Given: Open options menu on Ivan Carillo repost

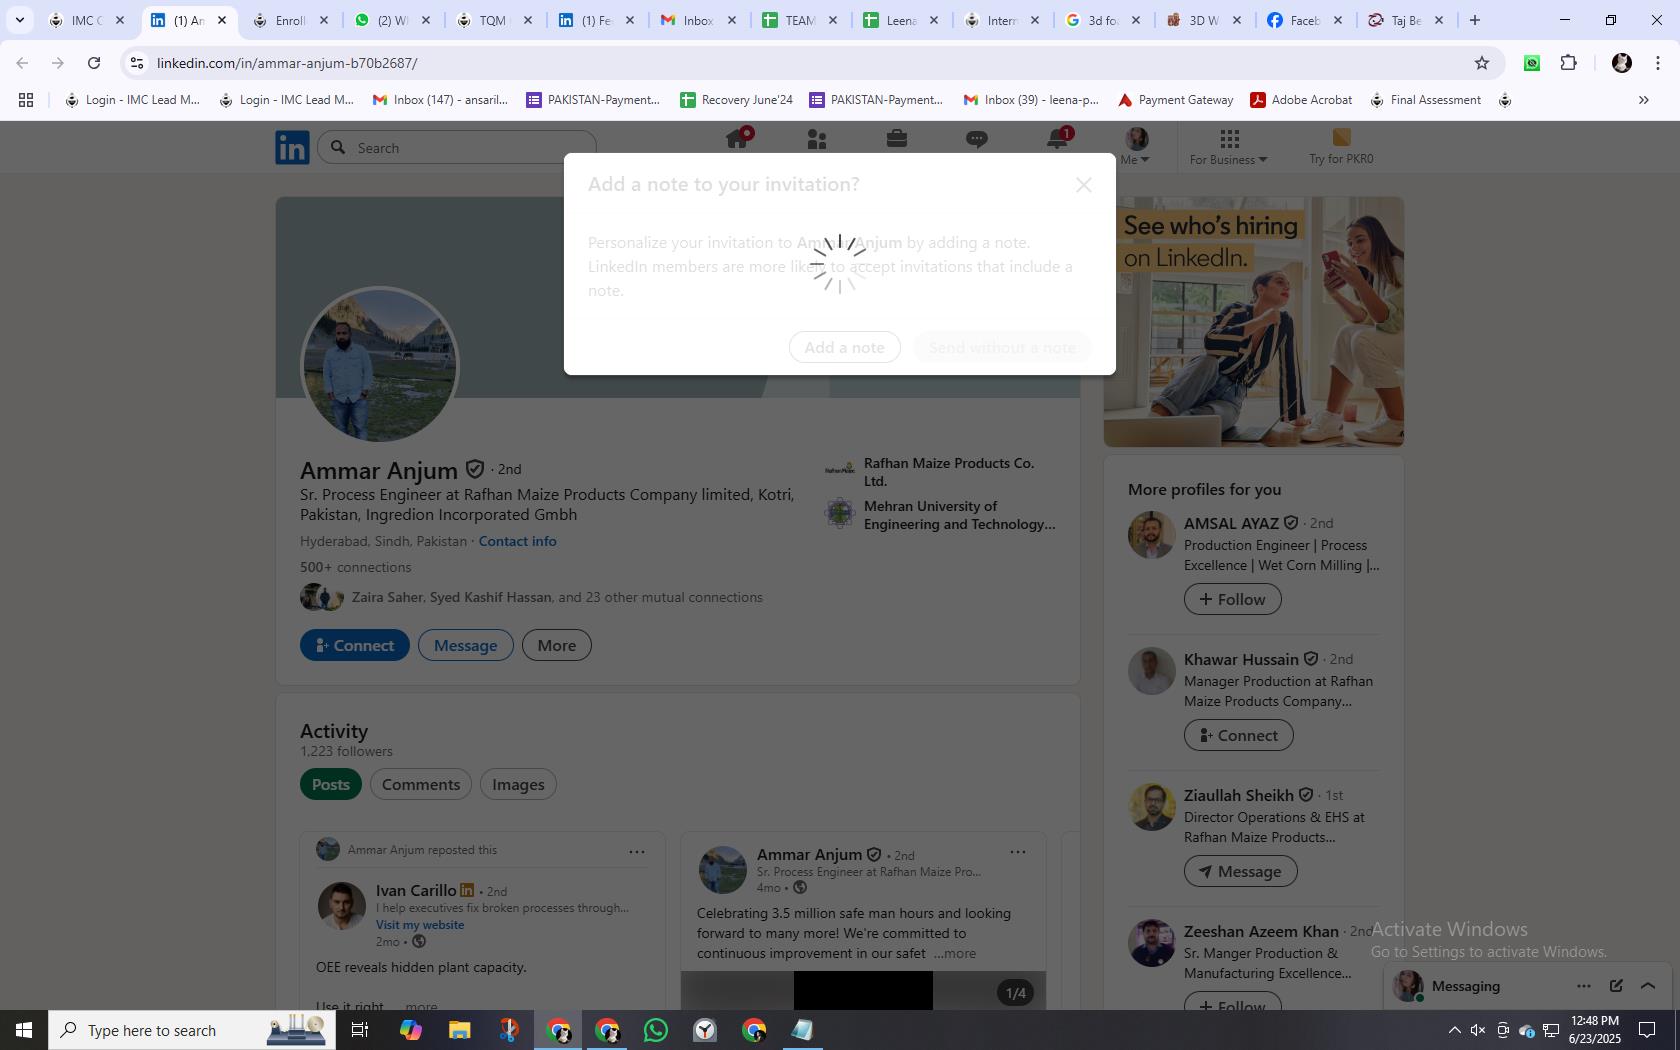Looking at the screenshot, I should tap(637, 852).
